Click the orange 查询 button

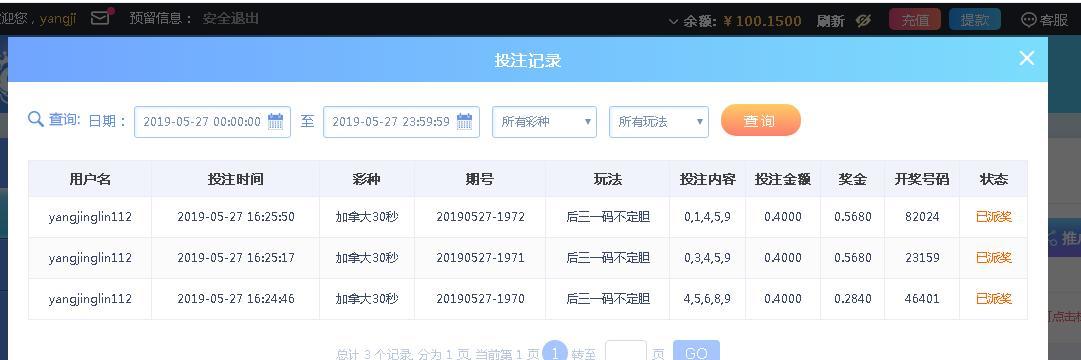point(760,121)
